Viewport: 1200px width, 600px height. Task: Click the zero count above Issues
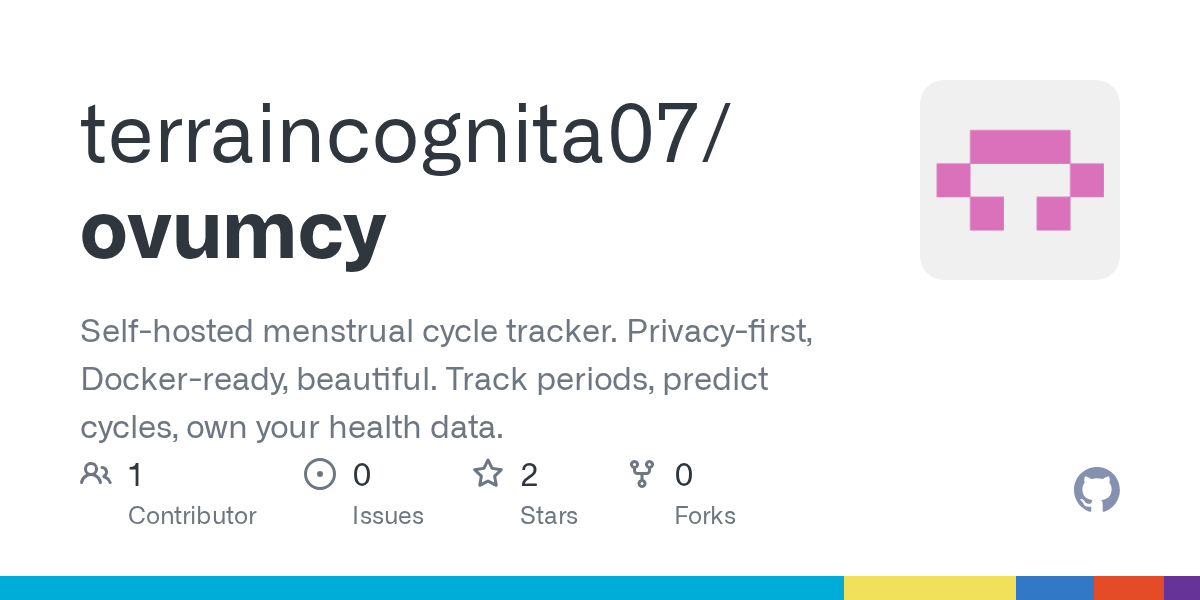coord(362,475)
